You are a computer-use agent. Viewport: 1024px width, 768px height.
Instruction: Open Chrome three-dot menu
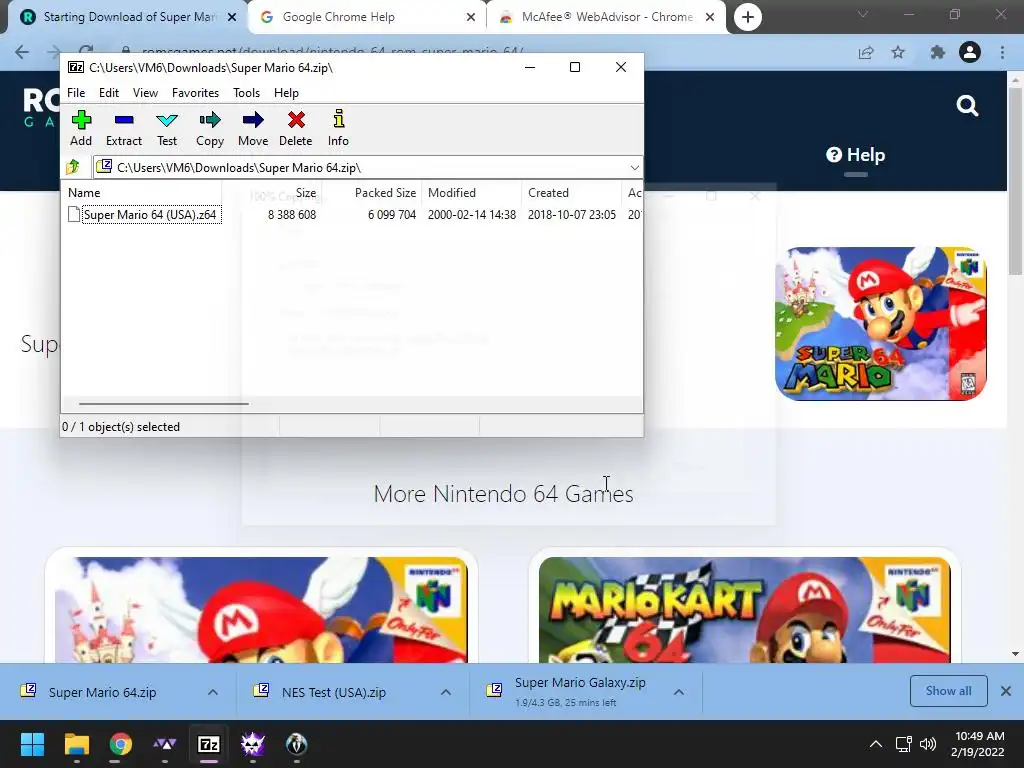pos(1002,52)
